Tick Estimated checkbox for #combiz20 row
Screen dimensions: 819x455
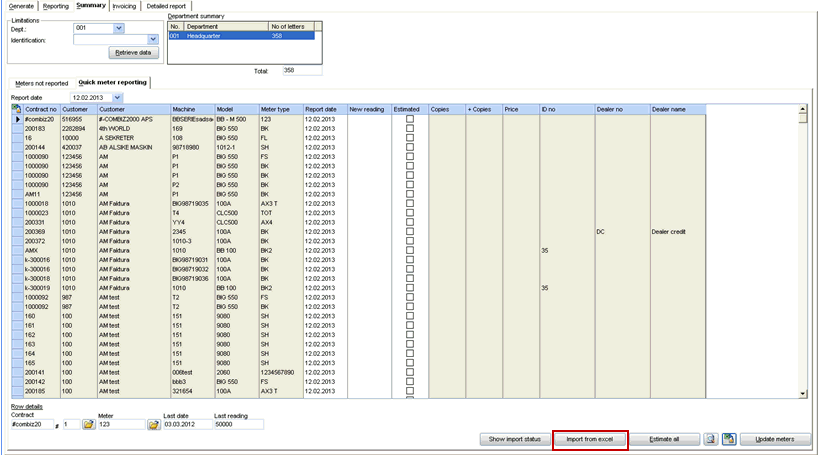point(409,119)
